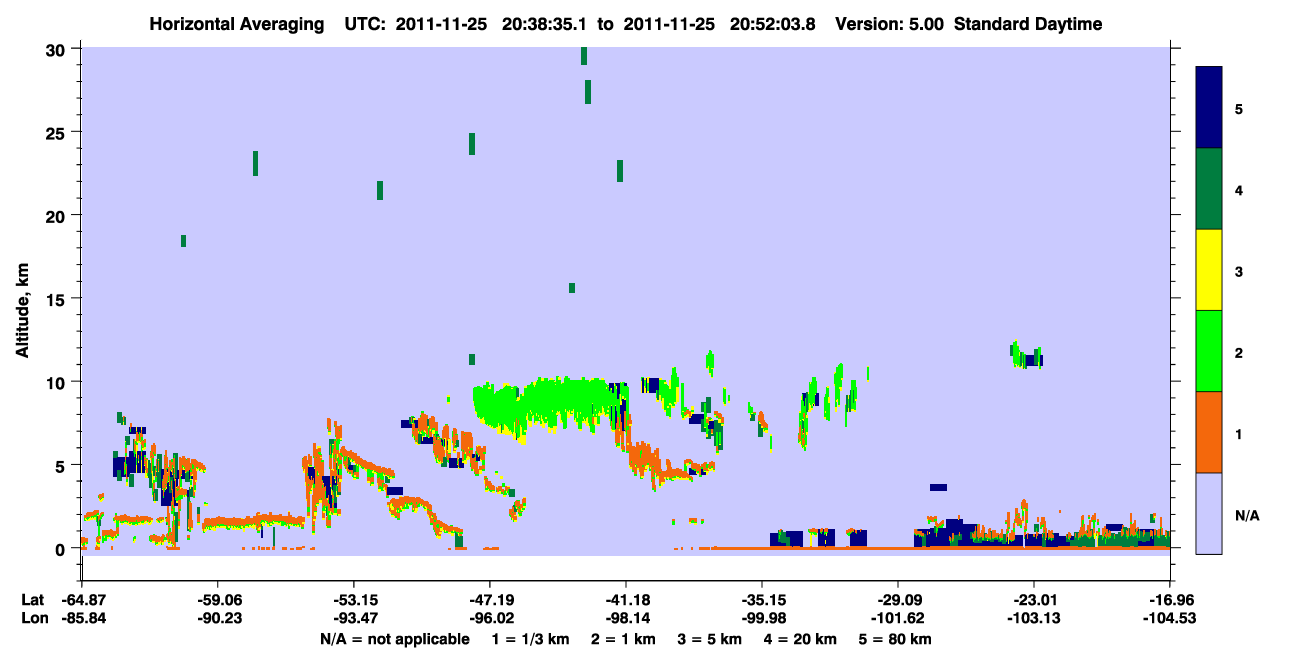The width and height of the screenshot is (1300, 667).
Task: Click the latitude value -23.01
Action: pos(1034,600)
